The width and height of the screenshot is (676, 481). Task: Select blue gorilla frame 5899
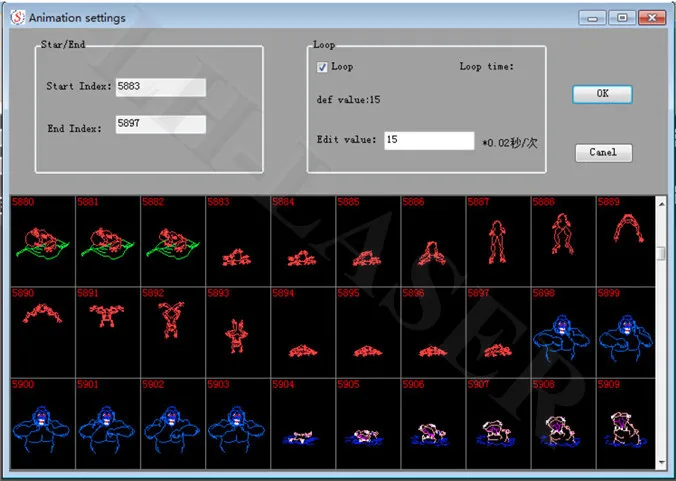pyautogui.click(x=626, y=332)
